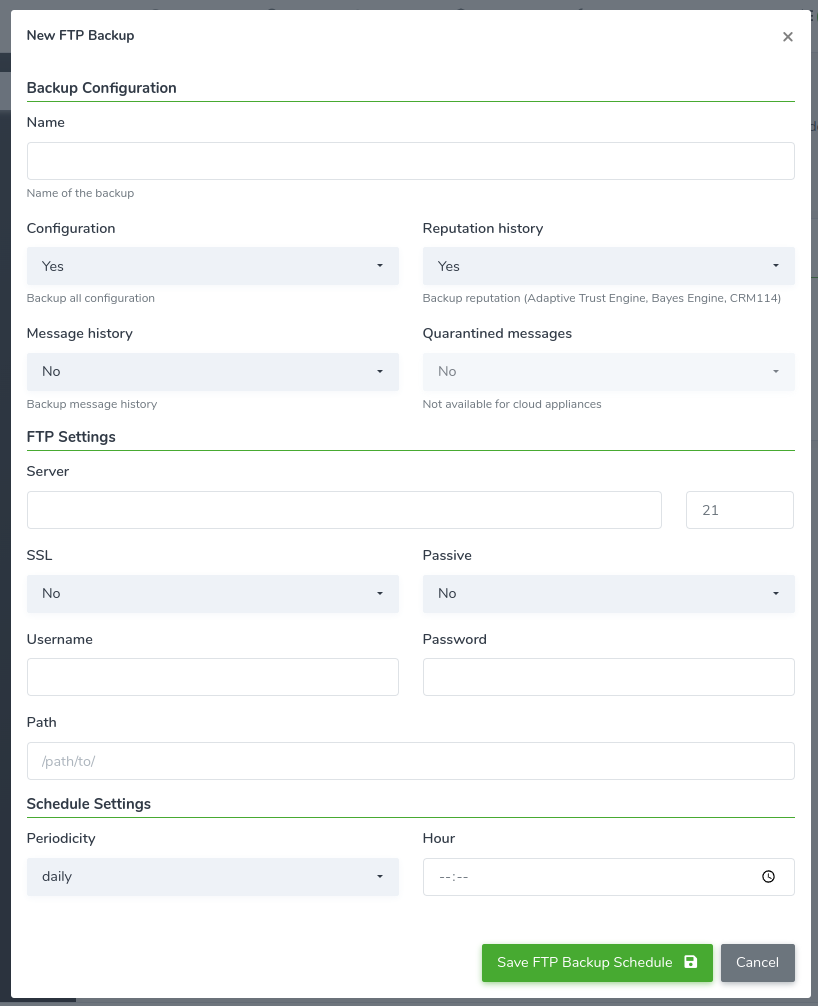Cancel the new FTP backup
Viewport: 818px width, 1006px height.
pyautogui.click(x=758, y=962)
